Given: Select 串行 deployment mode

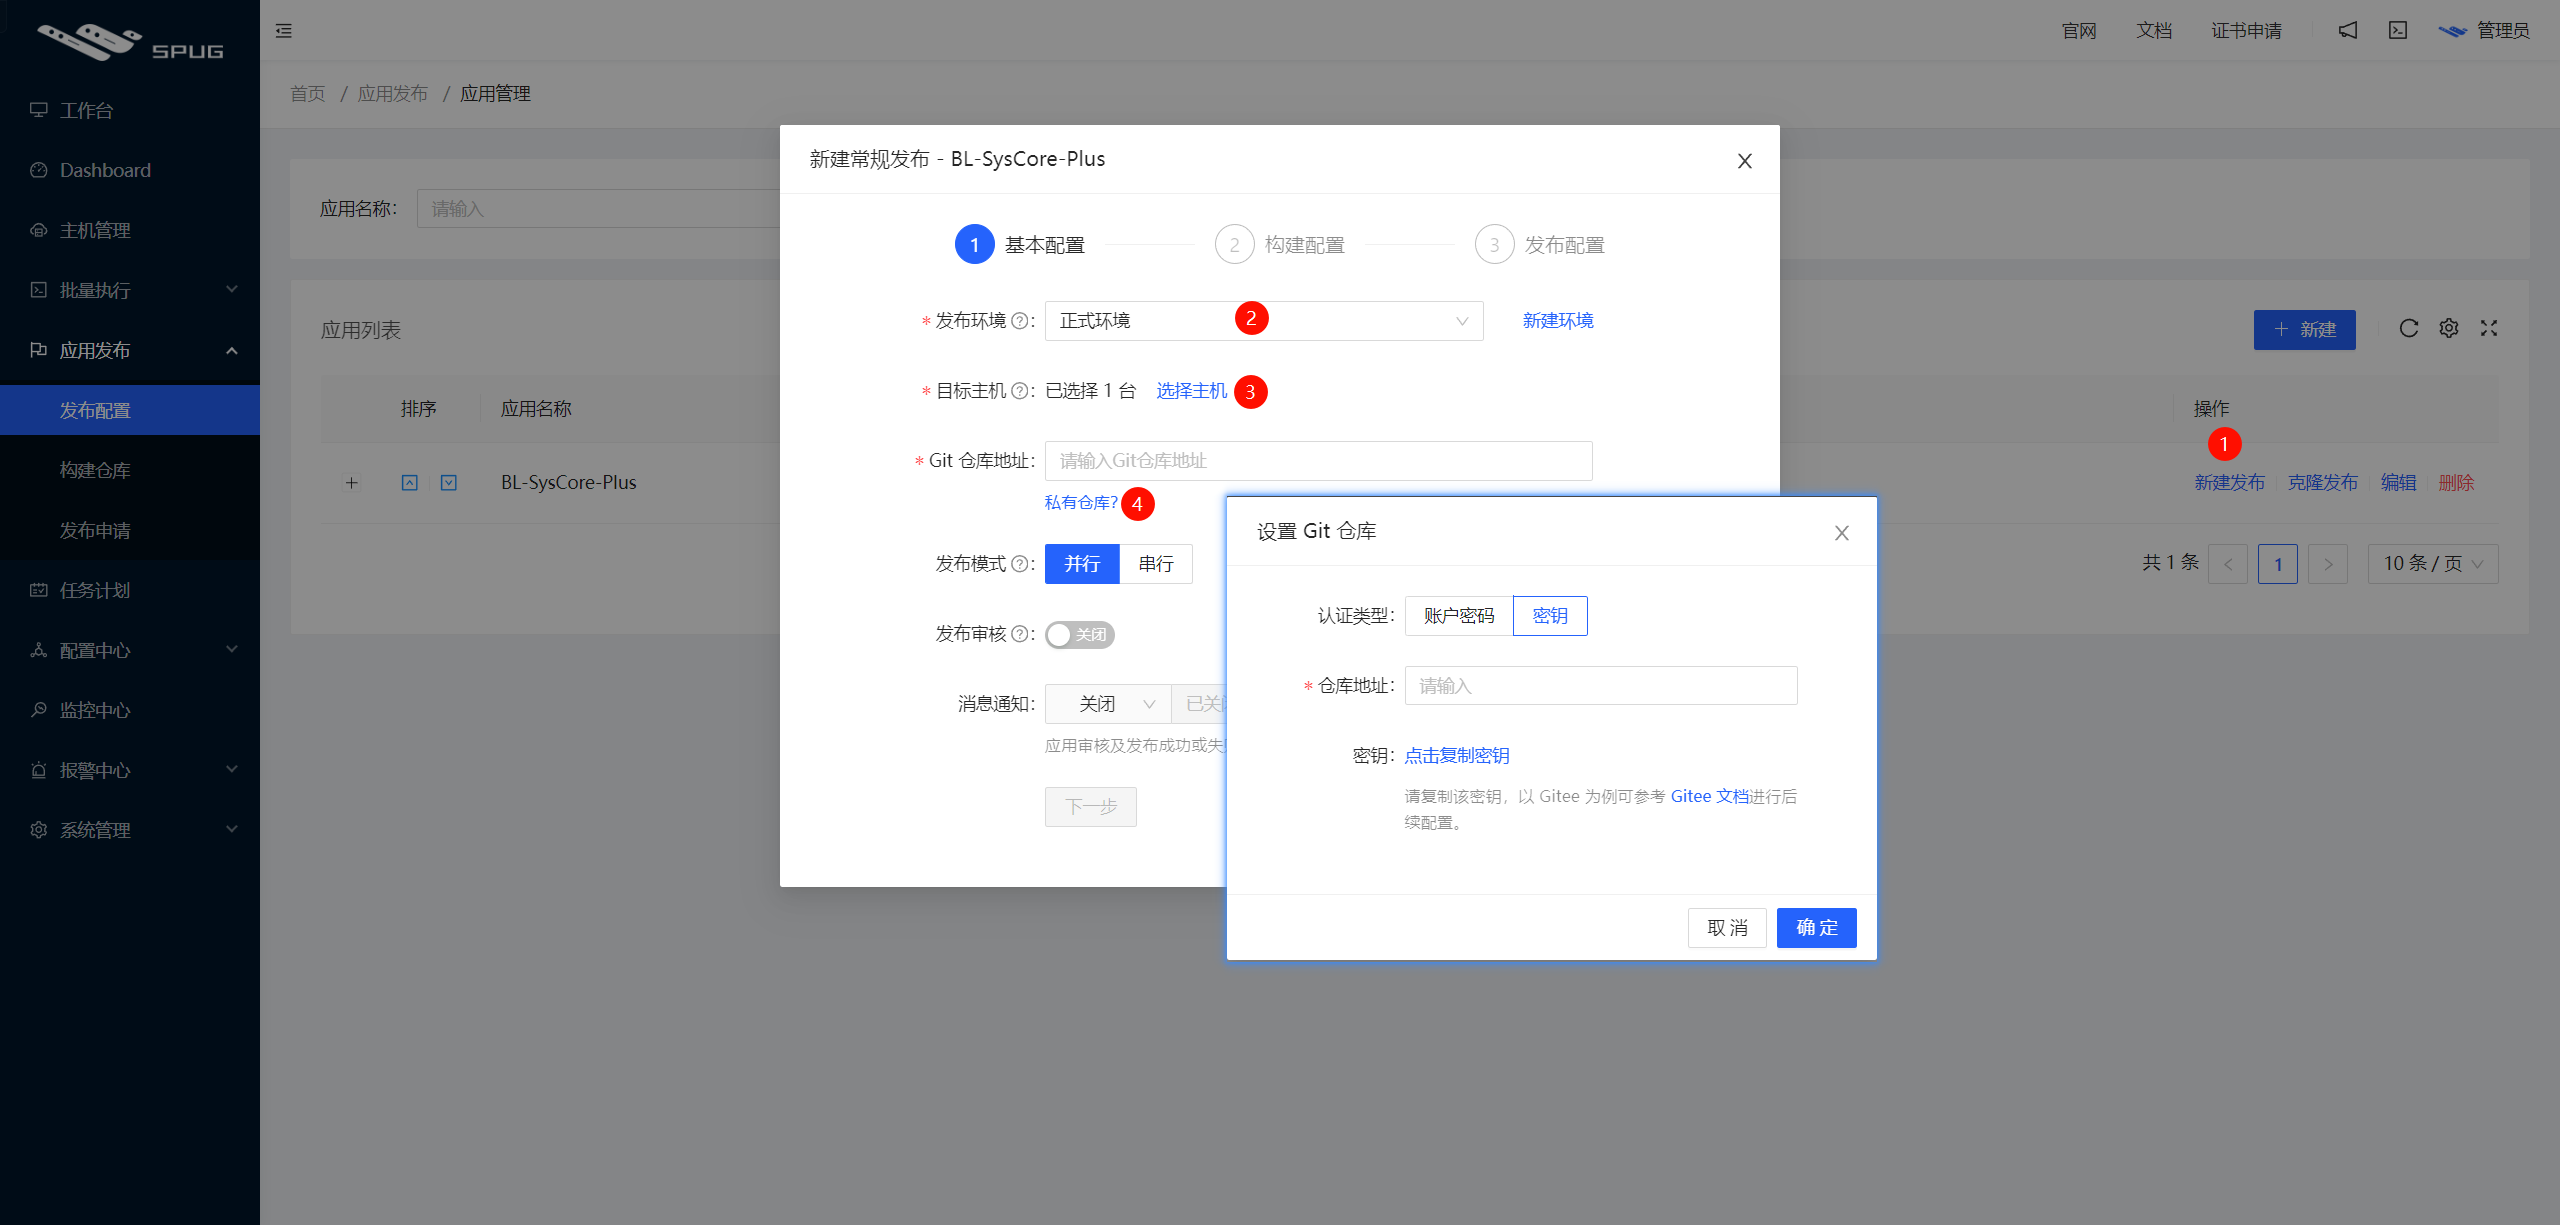Looking at the screenshot, I should click(x=1156, y=564).
